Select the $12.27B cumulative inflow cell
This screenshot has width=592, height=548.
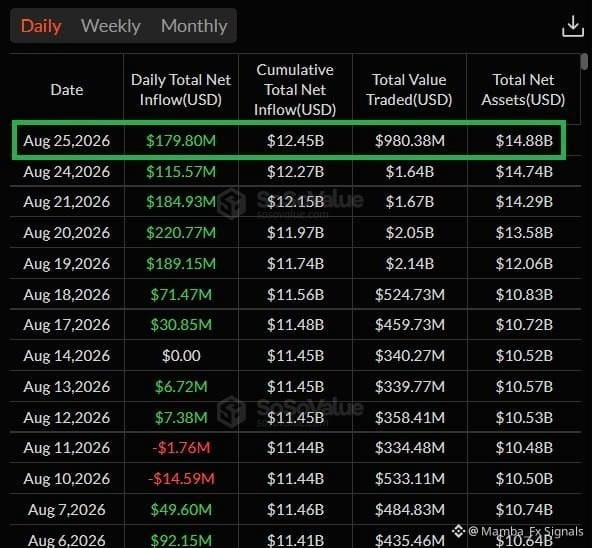295,172
